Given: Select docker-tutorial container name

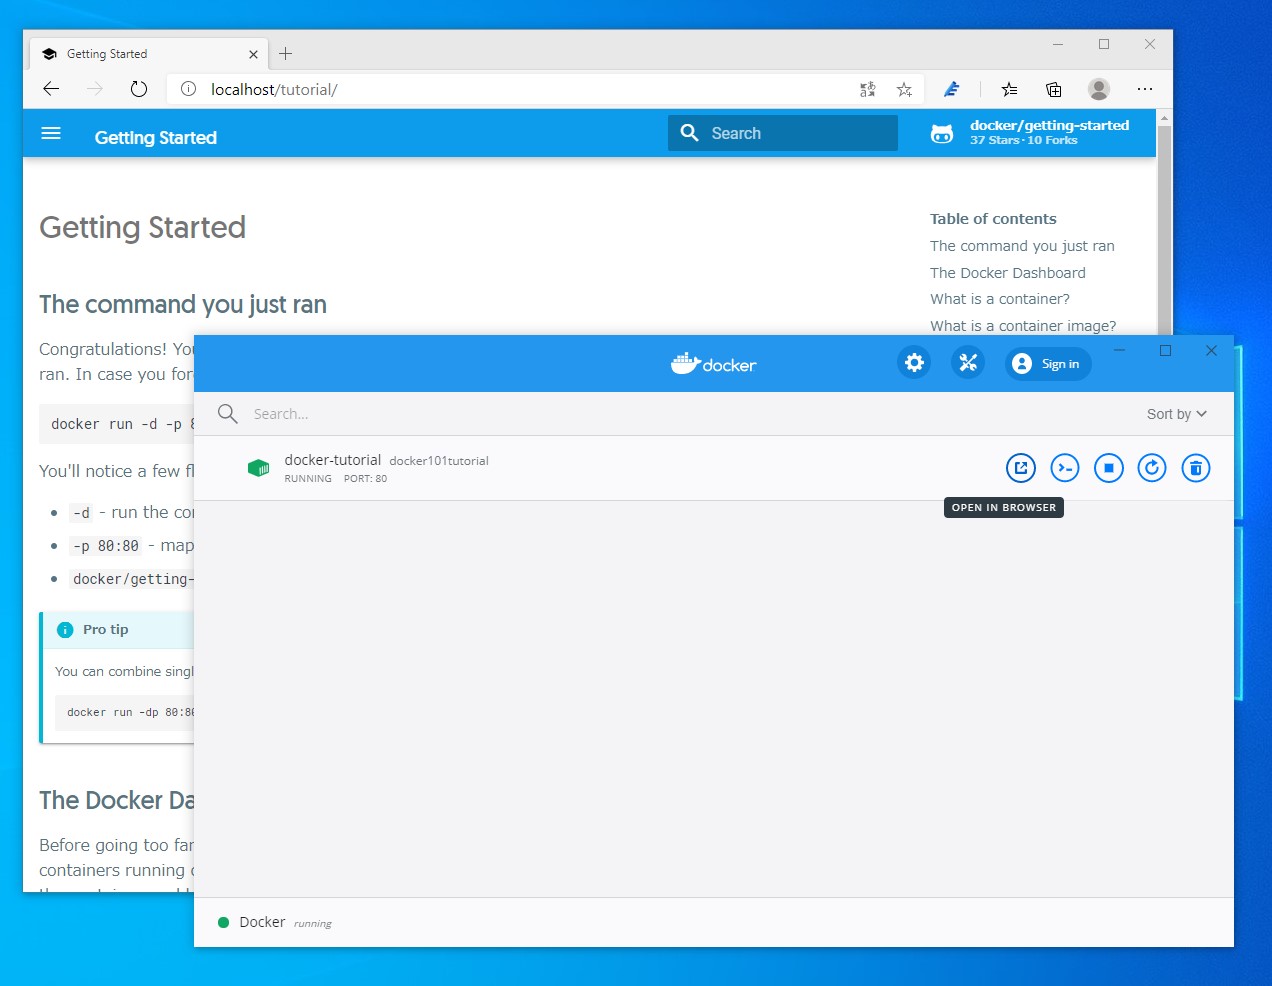Looking at the screenshot, I should tap(333, 460).
